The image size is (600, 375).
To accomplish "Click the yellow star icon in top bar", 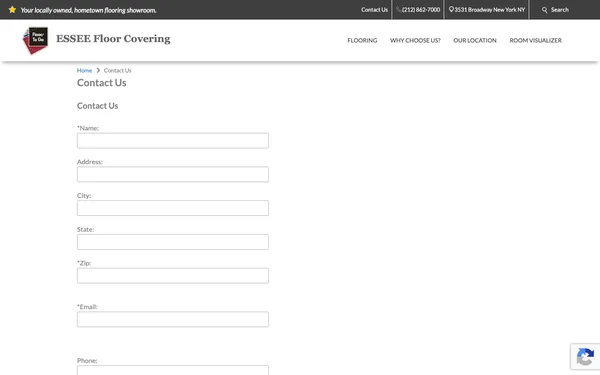I will point(12,10).
